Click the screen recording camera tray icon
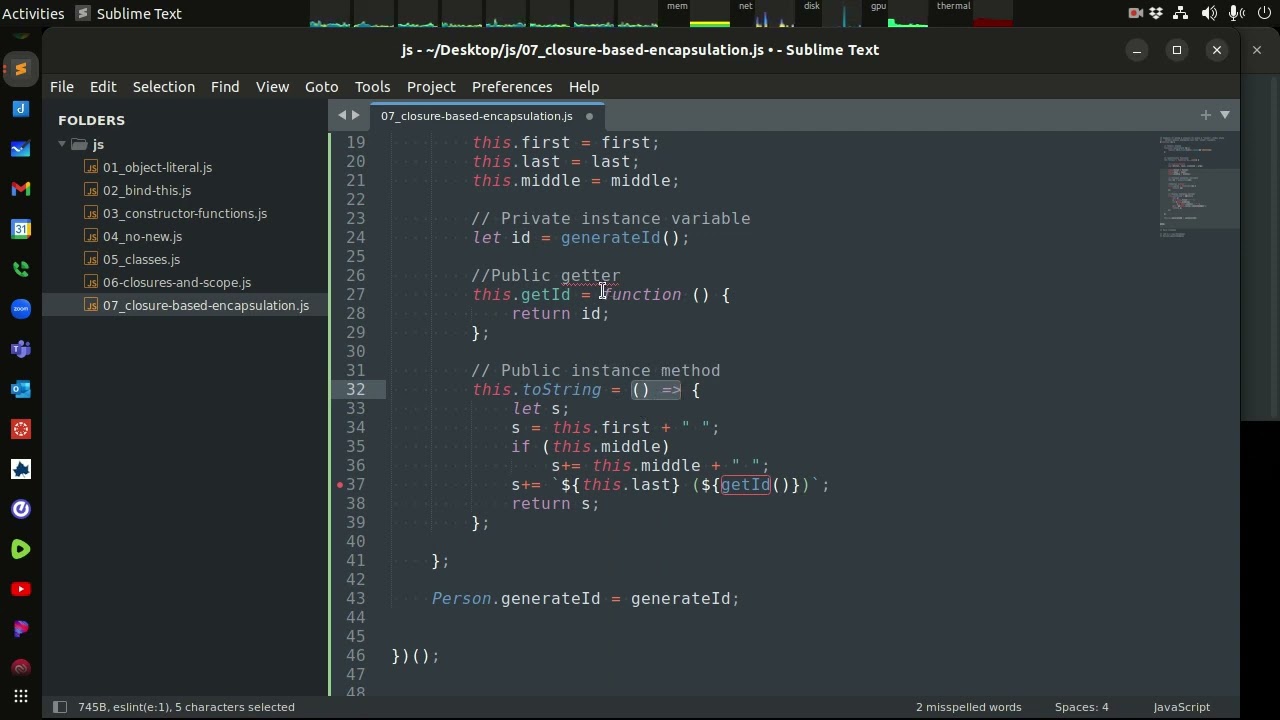Screen dimensions: 1280x720 click(x=1135, y=13)
